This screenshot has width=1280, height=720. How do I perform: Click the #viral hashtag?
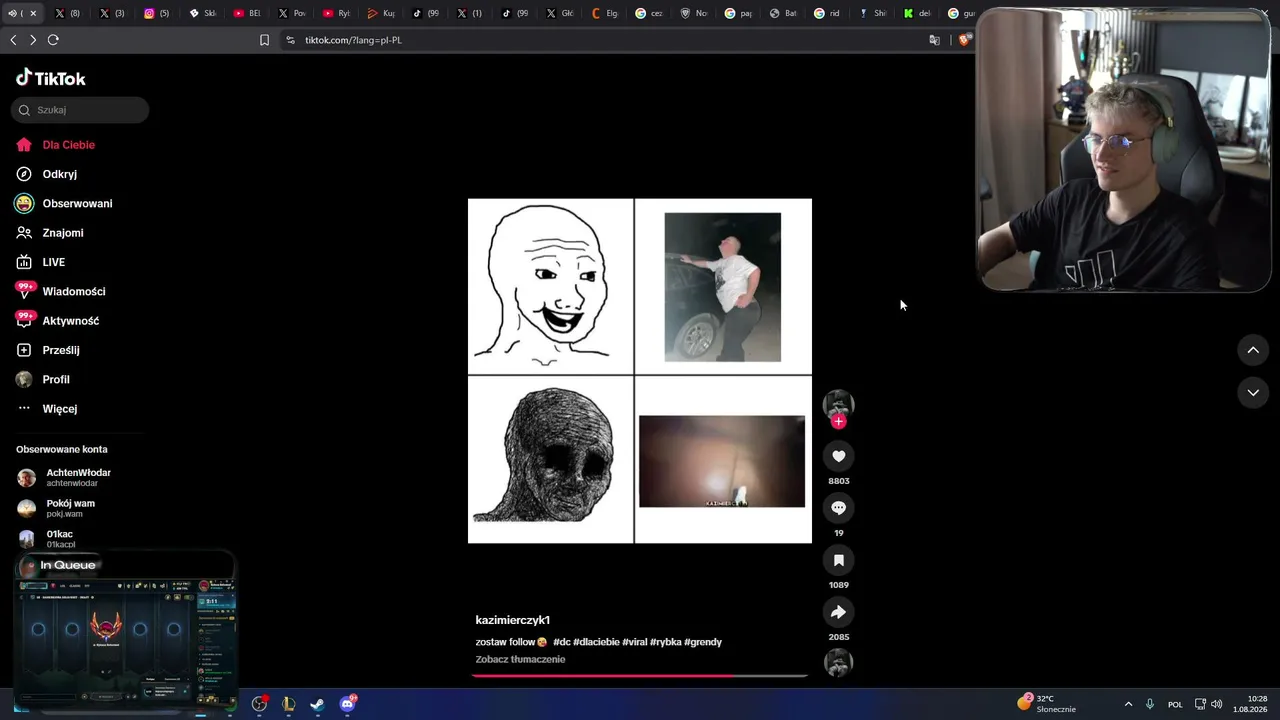click(635, 642)
